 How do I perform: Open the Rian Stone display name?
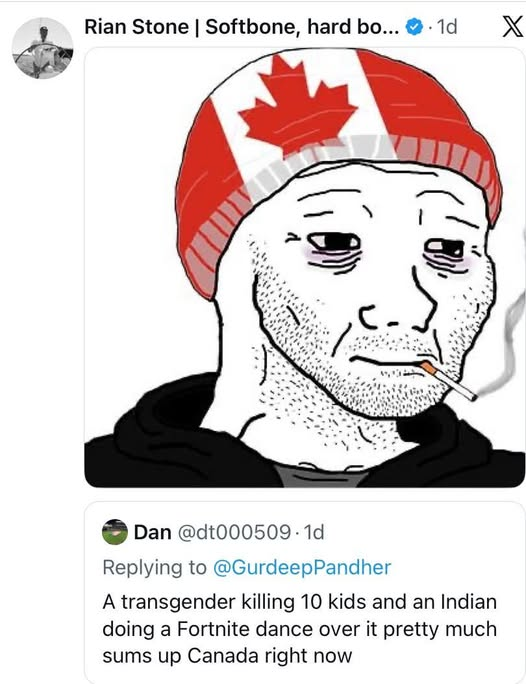(136, 27)
